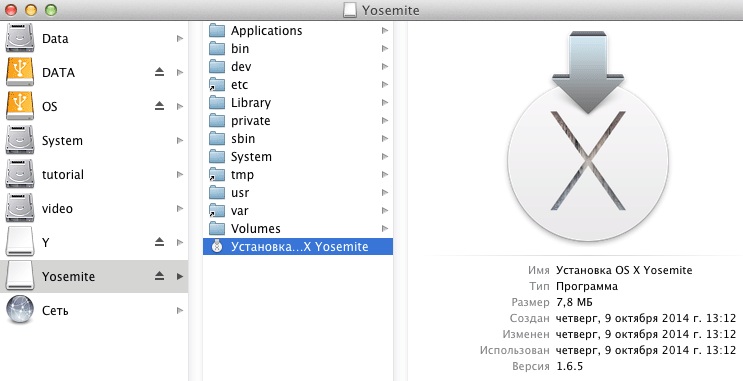Select the etc folder name

tap(239, 85)
